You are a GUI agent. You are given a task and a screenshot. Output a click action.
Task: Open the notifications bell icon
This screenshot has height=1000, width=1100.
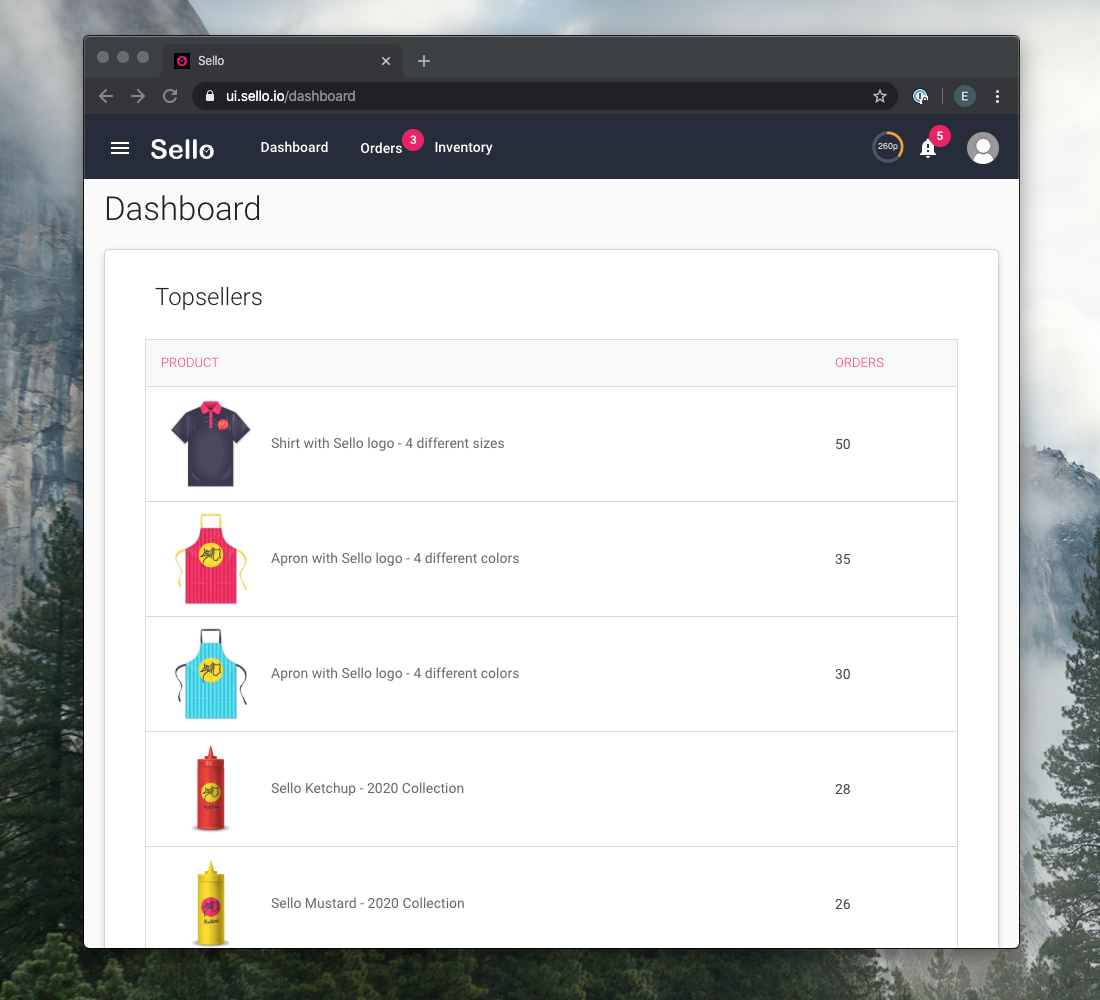pos(927,148)
